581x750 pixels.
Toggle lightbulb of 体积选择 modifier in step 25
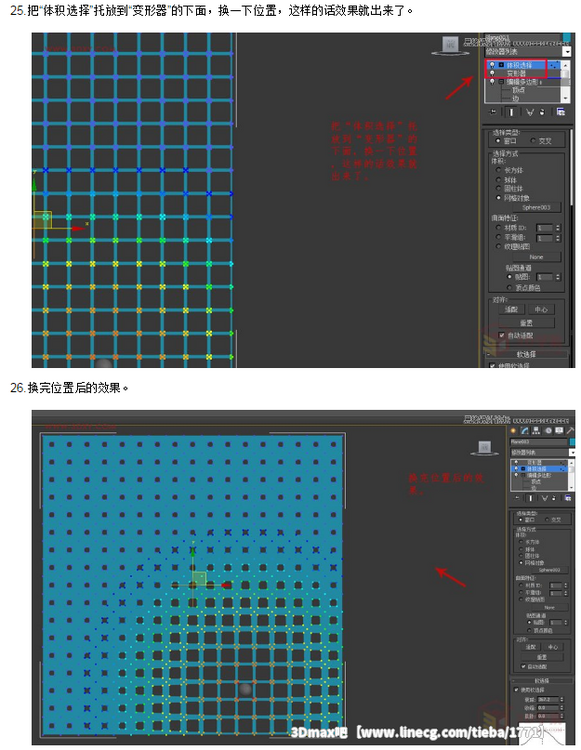tap(492, 65)
